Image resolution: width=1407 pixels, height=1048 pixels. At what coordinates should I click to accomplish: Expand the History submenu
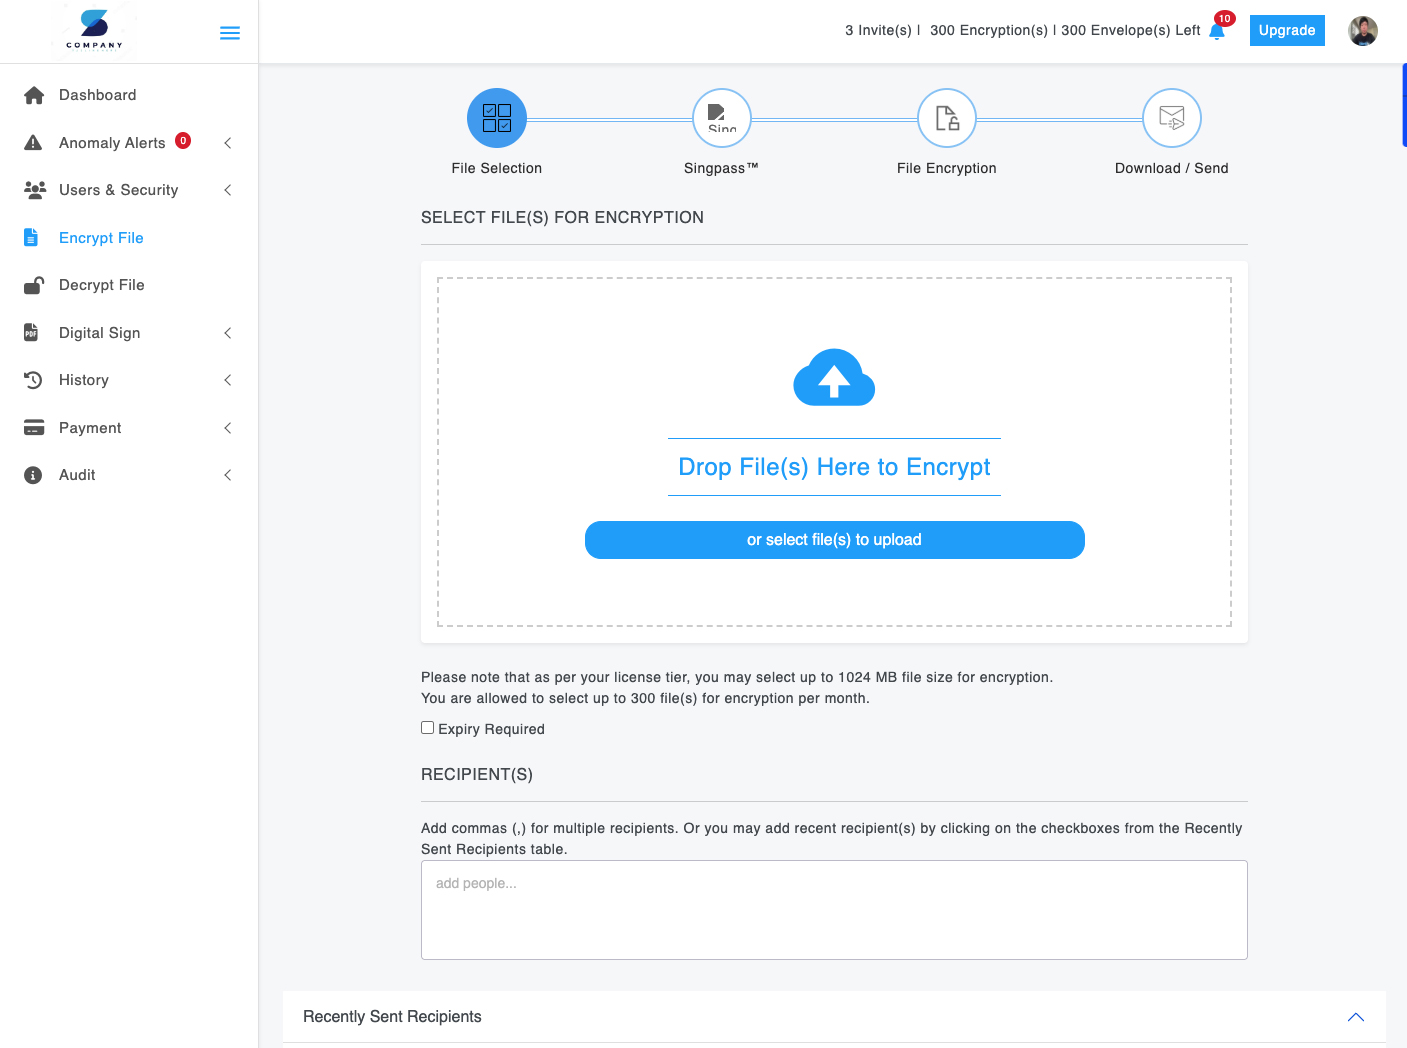[228, 380]
